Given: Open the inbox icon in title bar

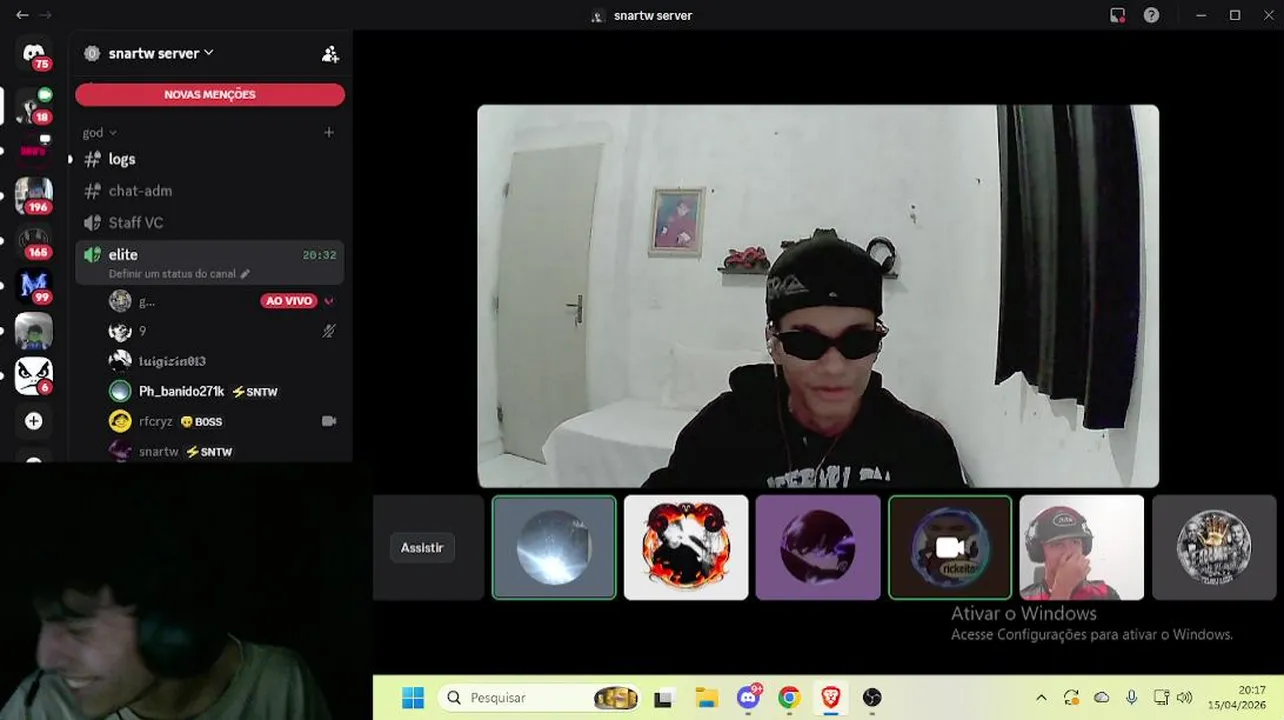Looking at the screenshot, I should [1117, 15].
